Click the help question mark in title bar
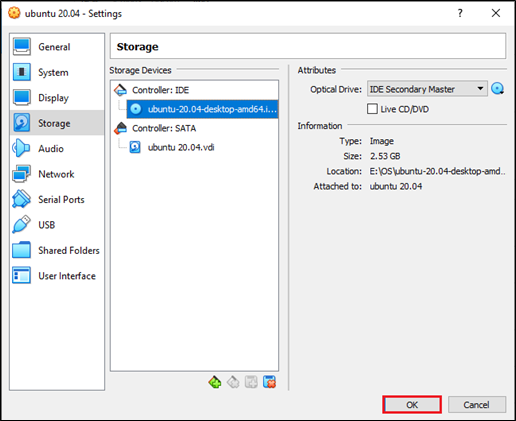516x421 pixels. 460,13
